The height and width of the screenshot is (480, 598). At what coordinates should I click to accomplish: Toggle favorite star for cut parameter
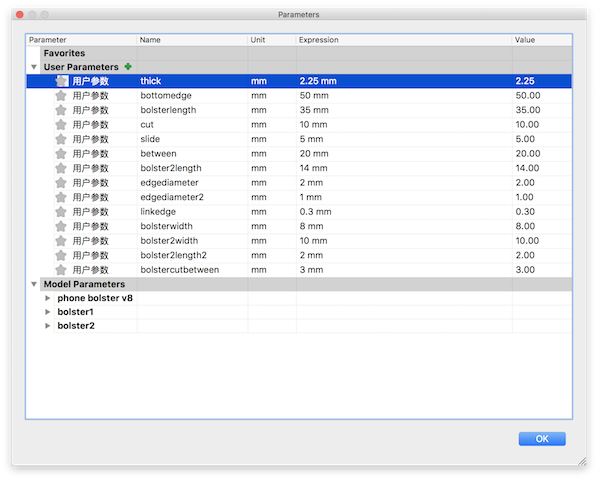[x=61, y=124]
